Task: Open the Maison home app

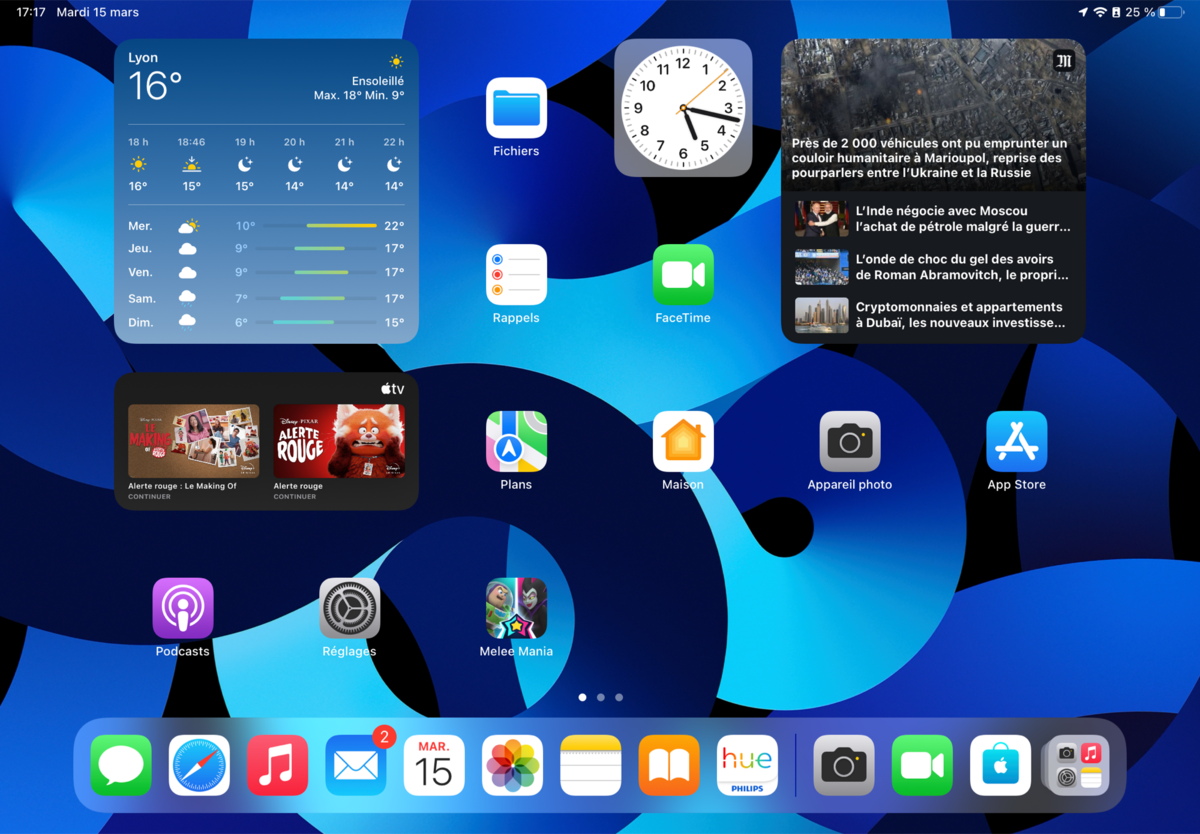Action: (x=683, y=441)
